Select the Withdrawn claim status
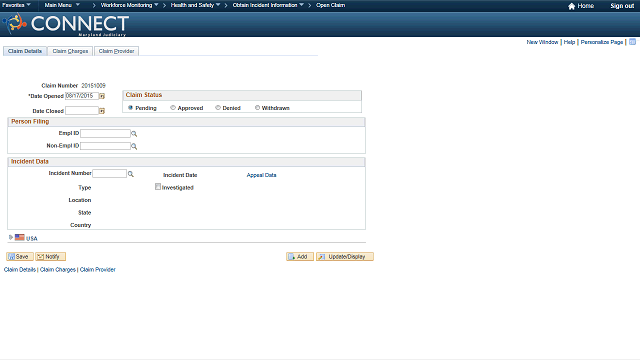The height and width of the screenshot is (360, 640). pyautogui.click(x=257, y=108)
